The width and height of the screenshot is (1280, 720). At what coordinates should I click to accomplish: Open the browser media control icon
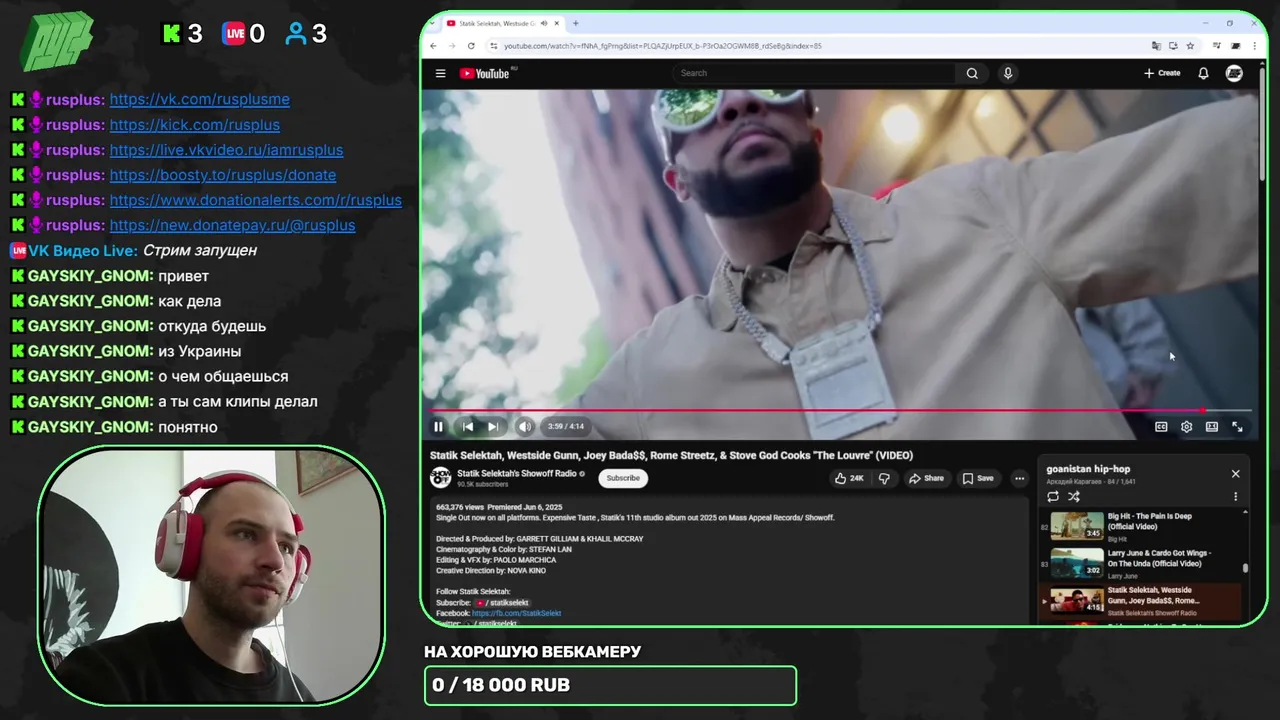(1216, 46)
